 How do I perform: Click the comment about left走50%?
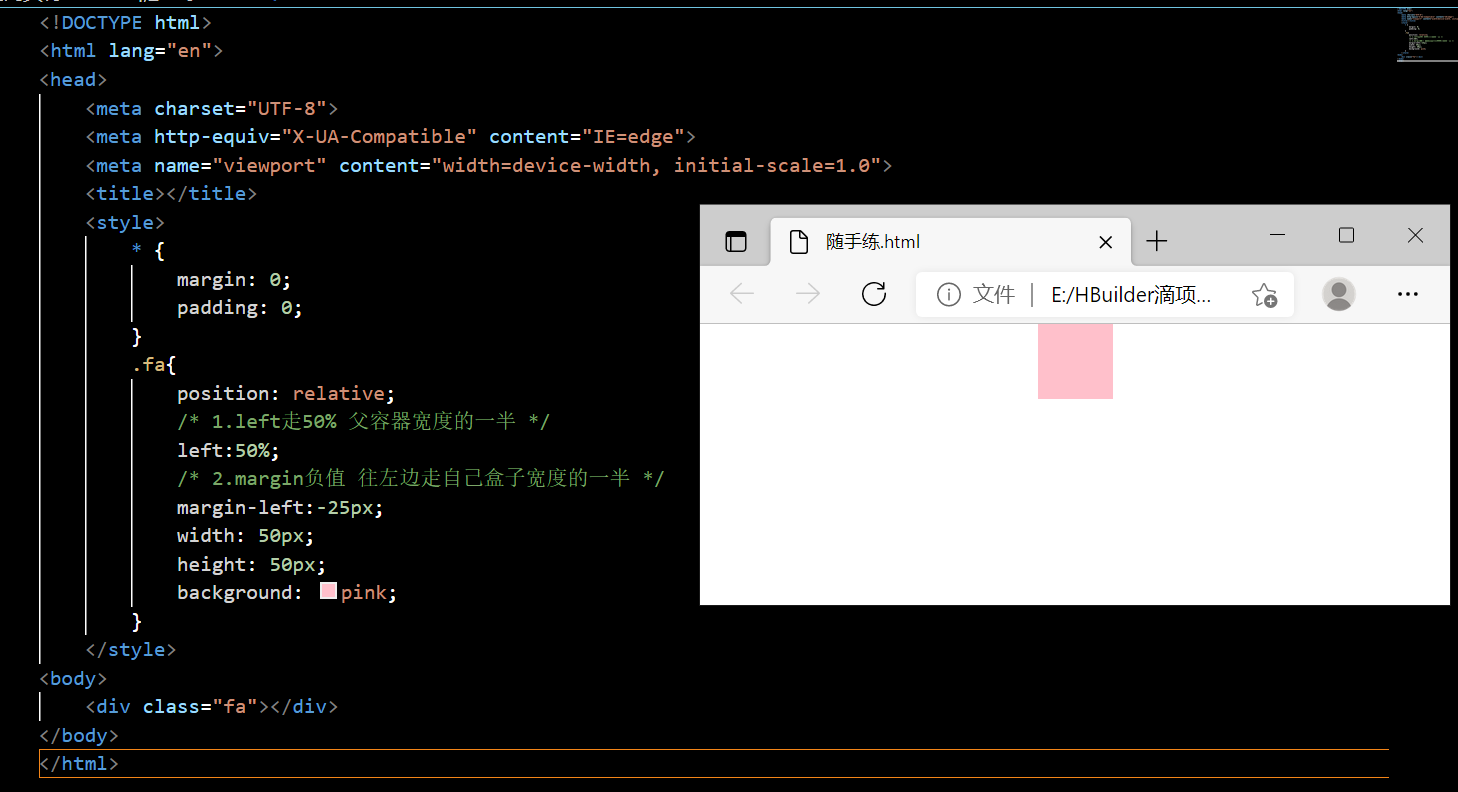[x=363, y=421]
